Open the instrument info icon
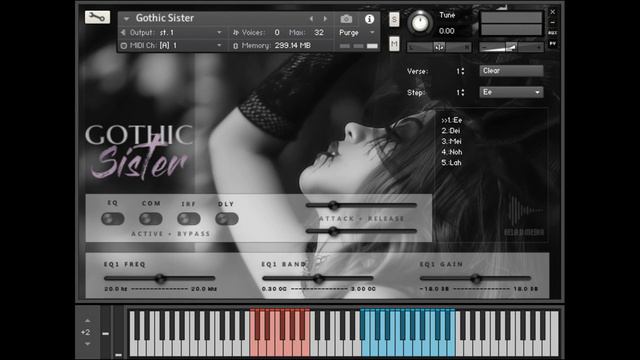640x360 pixels. point(369,19)
